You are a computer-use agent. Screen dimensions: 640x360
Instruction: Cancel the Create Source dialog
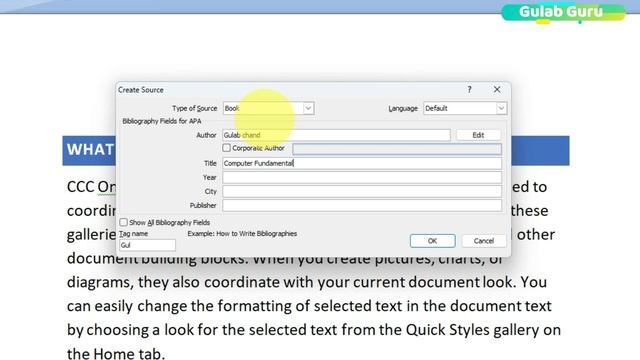[484, 241]
